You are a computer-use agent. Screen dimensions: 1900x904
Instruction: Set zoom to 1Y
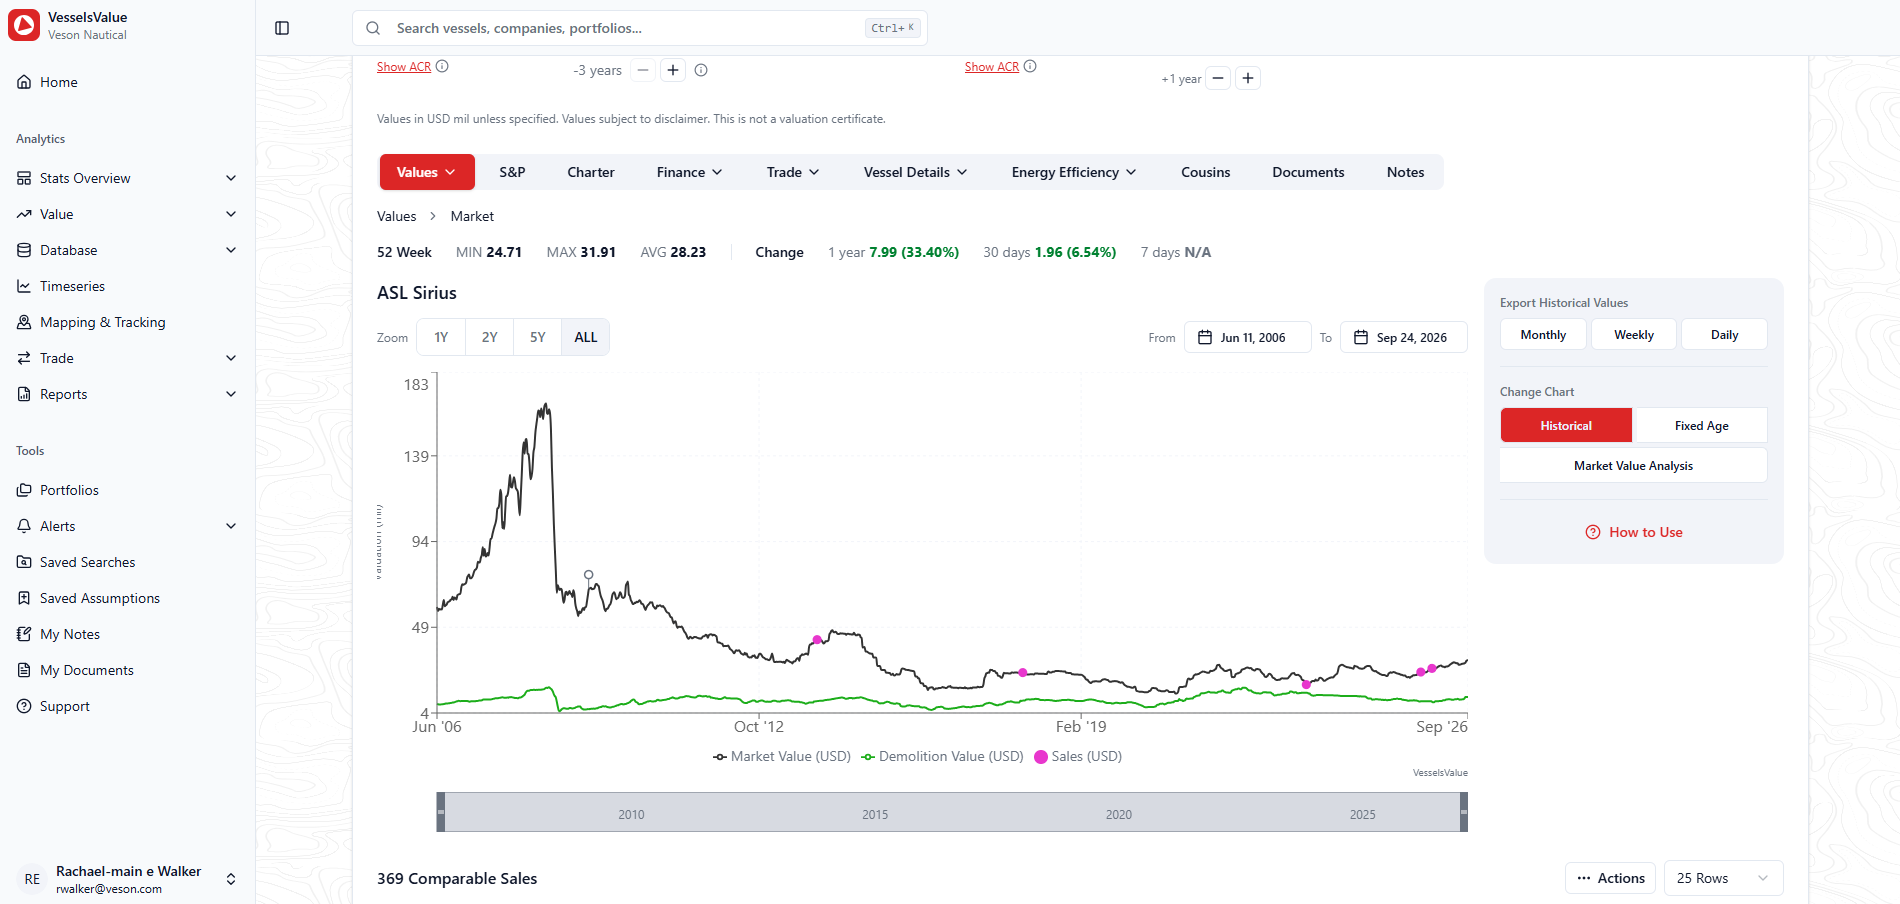441,337
